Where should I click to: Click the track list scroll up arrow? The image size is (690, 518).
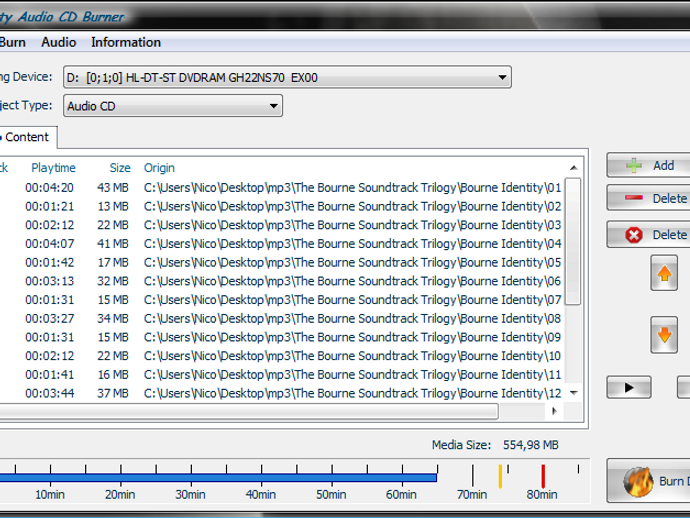point(573,168)
